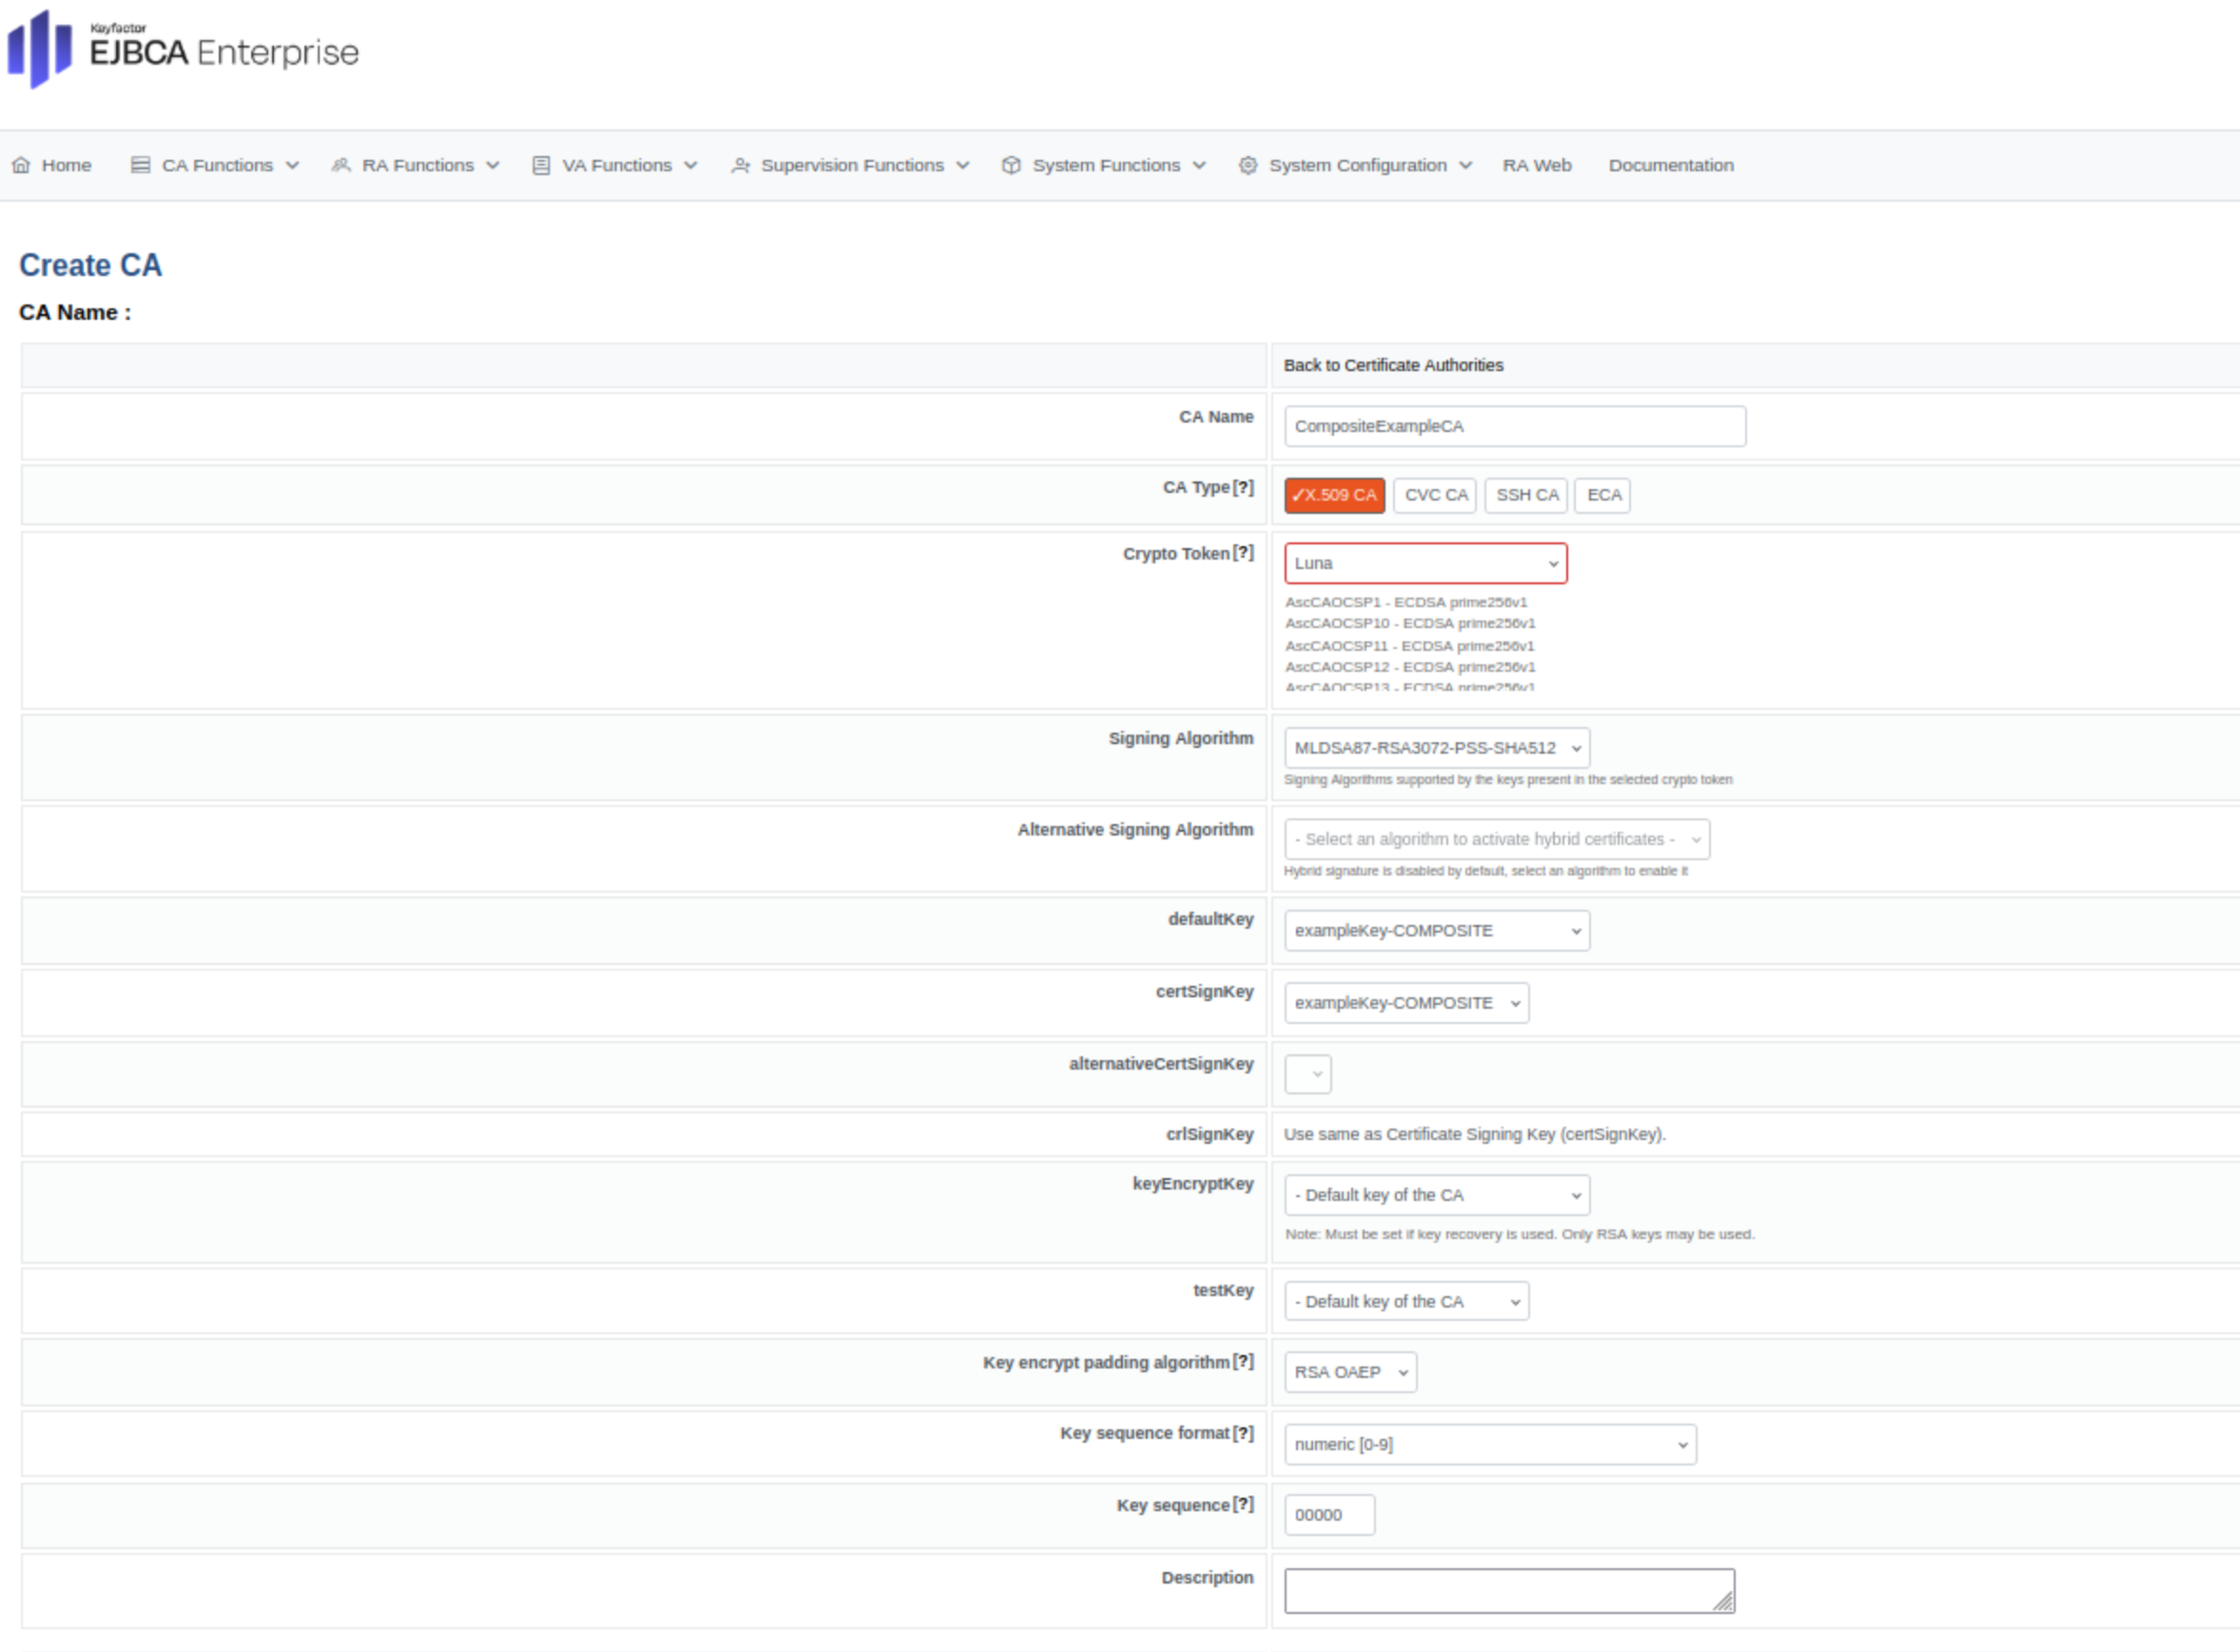Choose the ECA type option
Image resolution: width=2240 pixels, height=1652 pixels.
point(1603,495)
